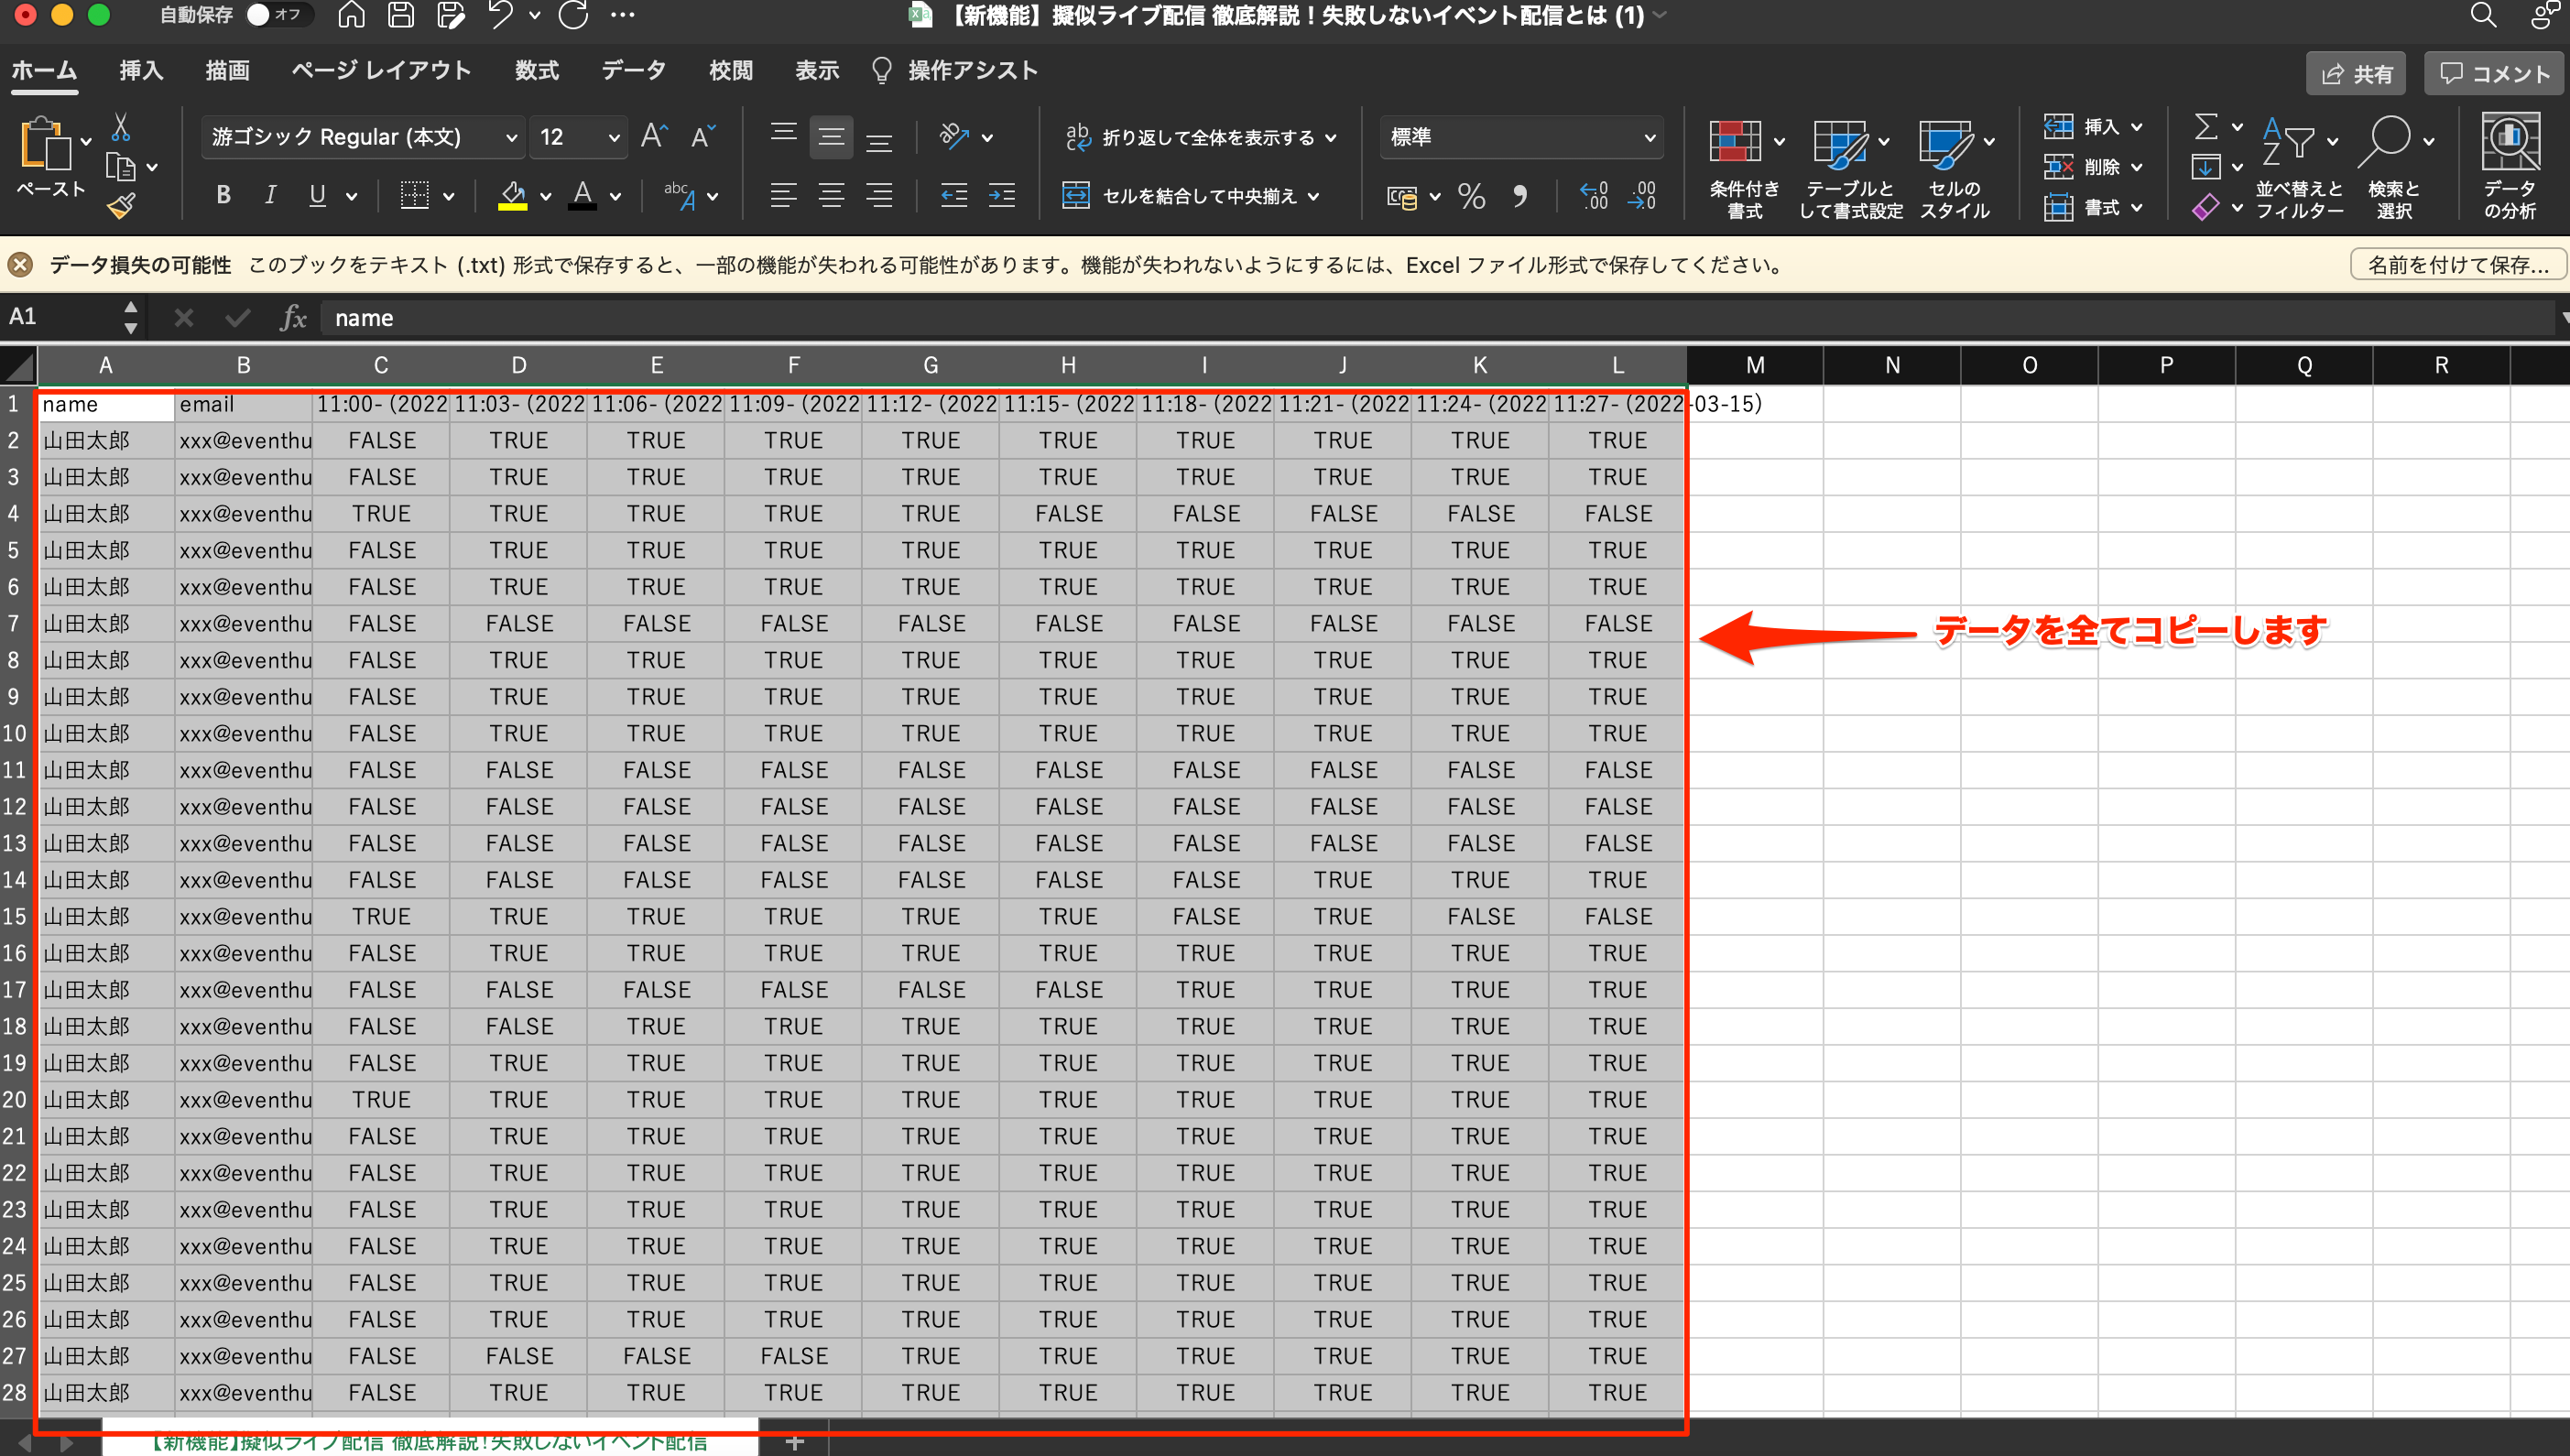Click the Name Box showing A1
The image size is (2570, 1456).
point(62,317)
